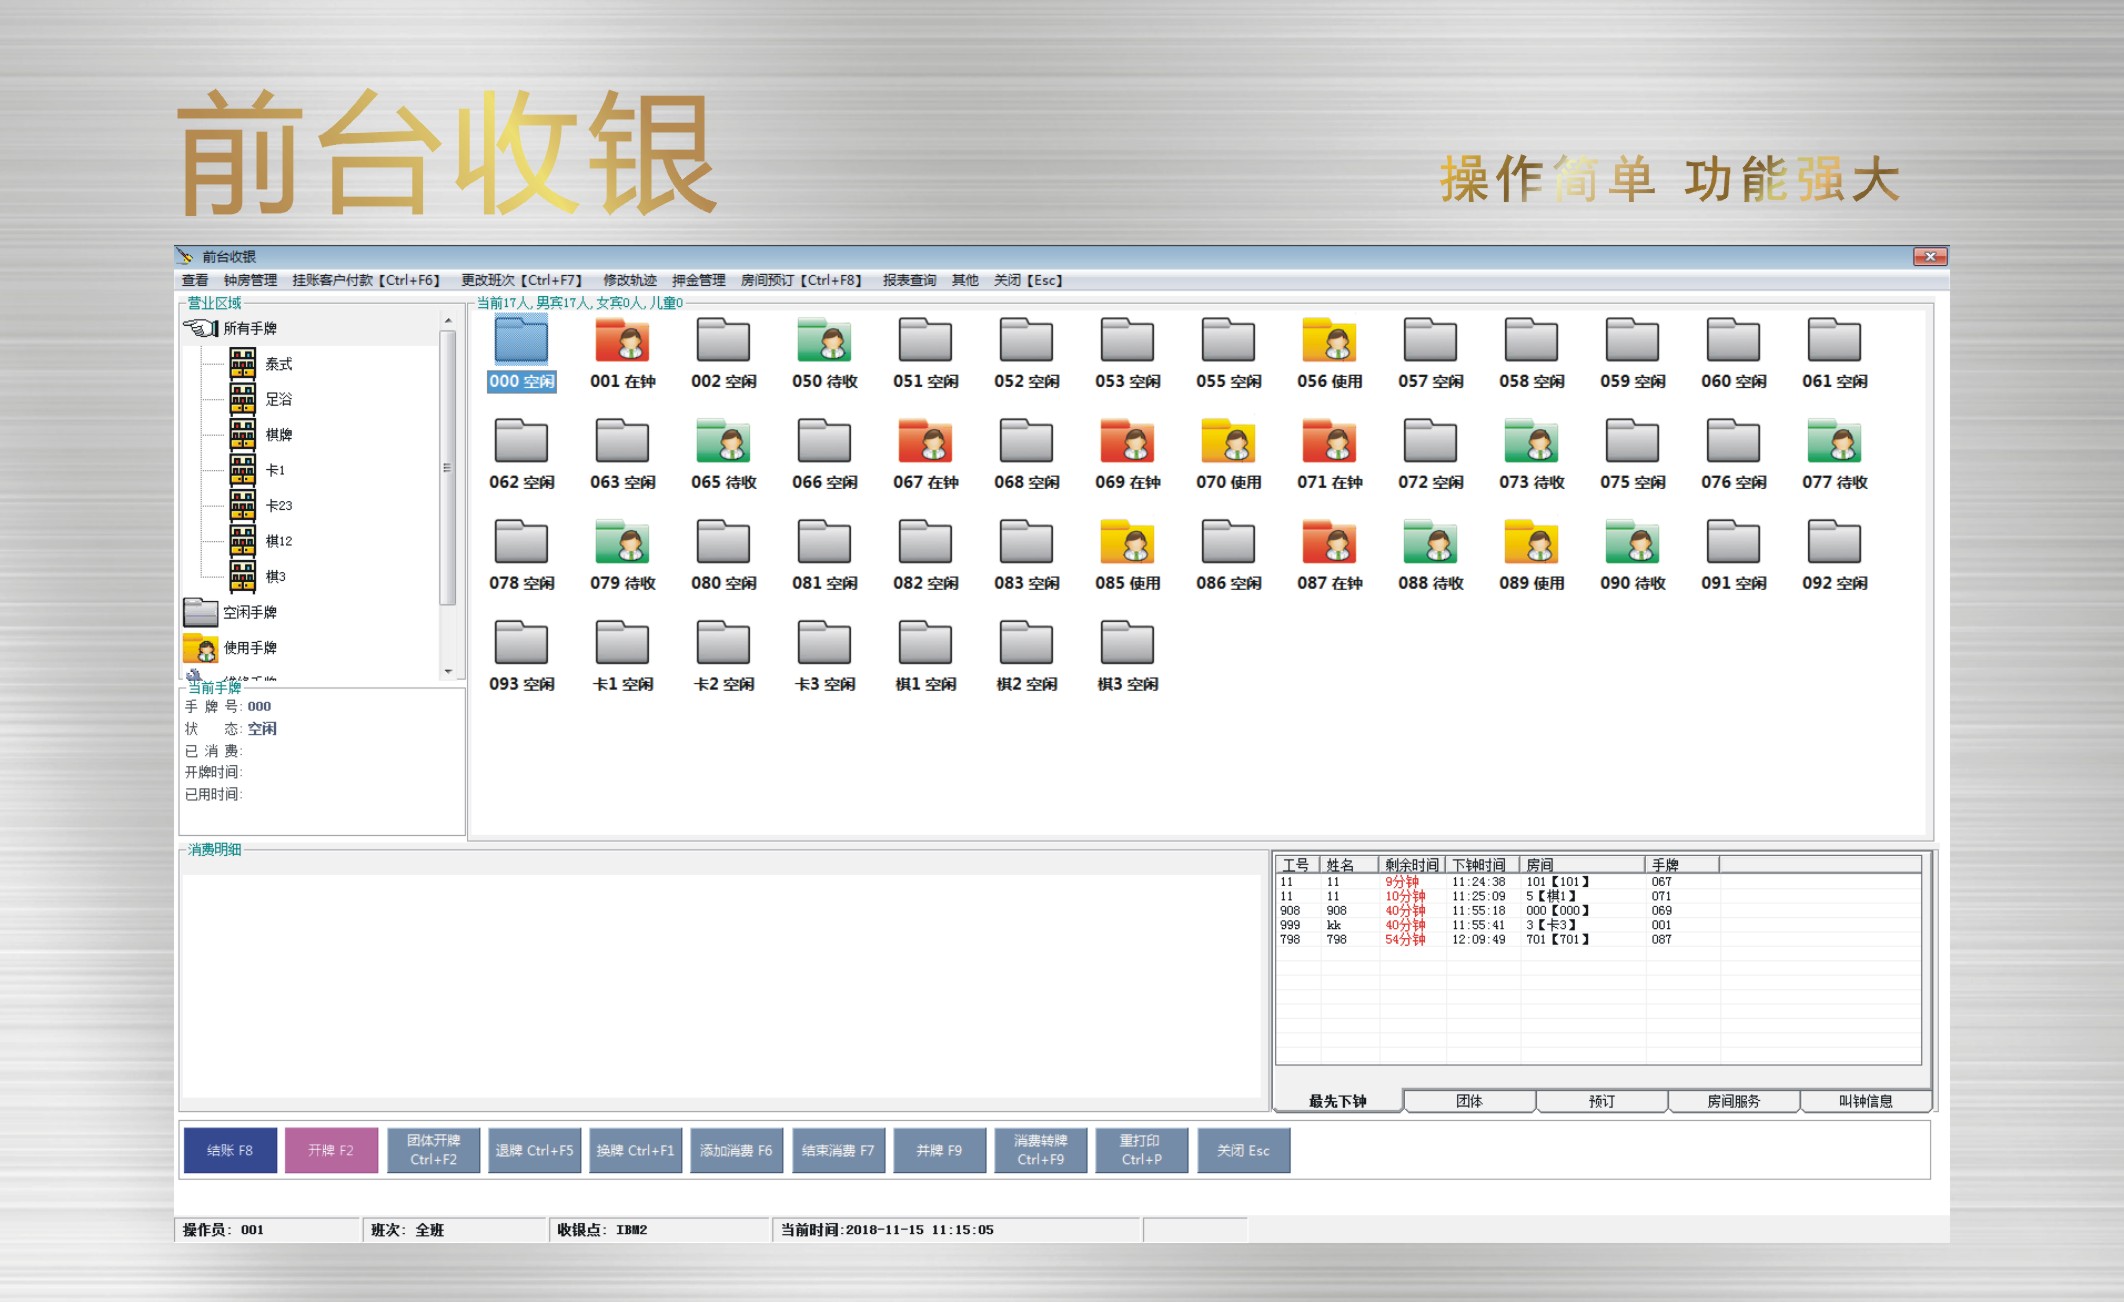Select 所有手牌 in the area tree
The height and width of the screenshot is (1302, 2124).
(x=250, y=328)
